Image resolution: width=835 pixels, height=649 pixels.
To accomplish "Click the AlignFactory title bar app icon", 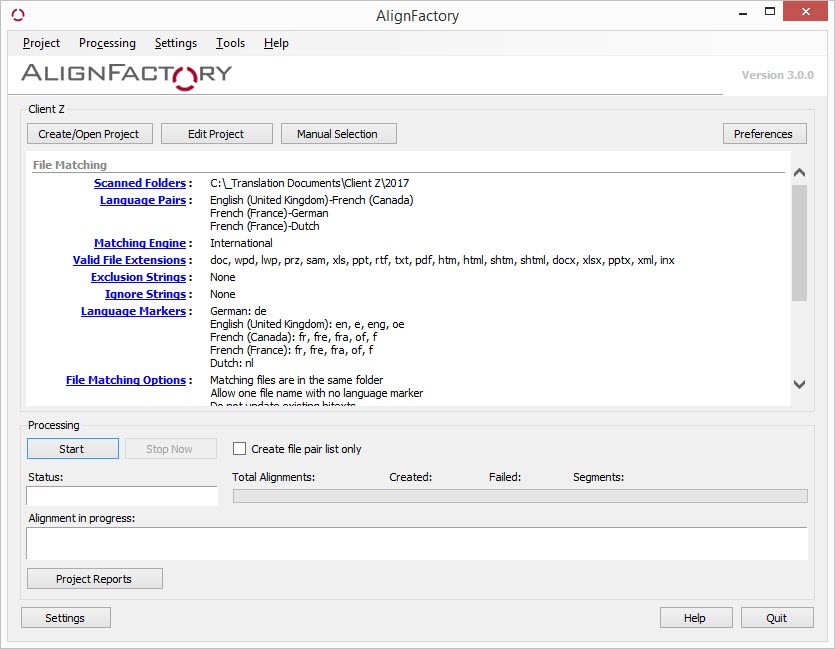I will 18,15.
